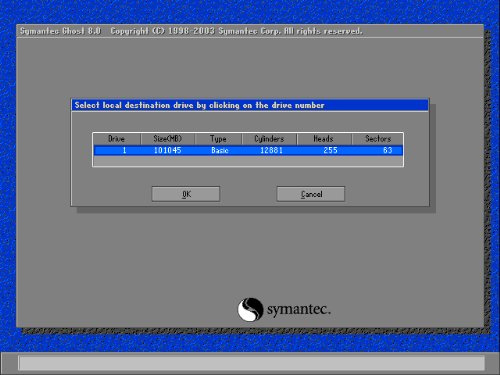Screen dimensions: 500x375
Task: Click the Drive column header
Action: click(117, 139)
